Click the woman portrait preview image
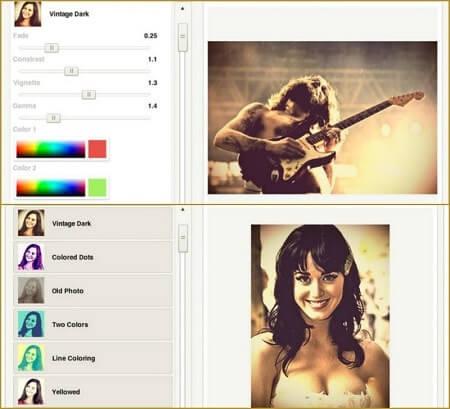The image size is (450, 409). pos(320,316)
